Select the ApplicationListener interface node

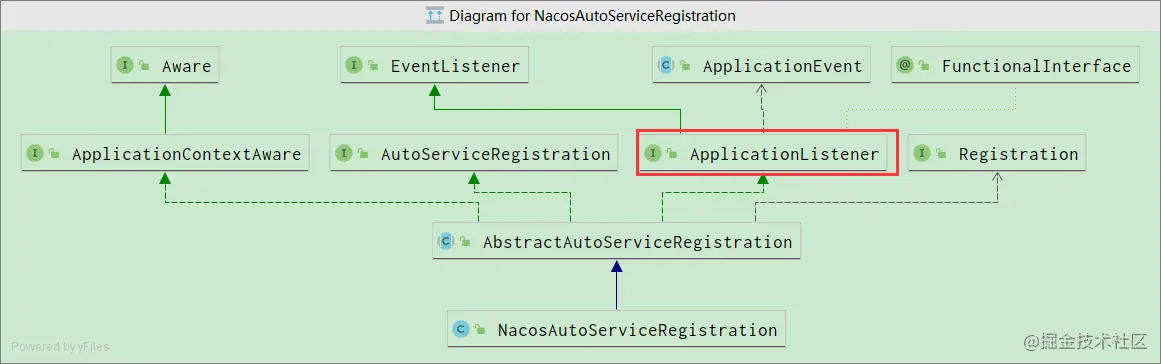tap(763, 154)
